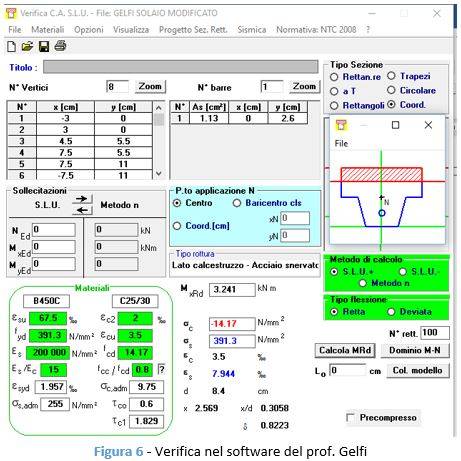The width and height of the screenshot is (461, 461).
Task: Select Deviata flexion type
Action: point(391,312)
